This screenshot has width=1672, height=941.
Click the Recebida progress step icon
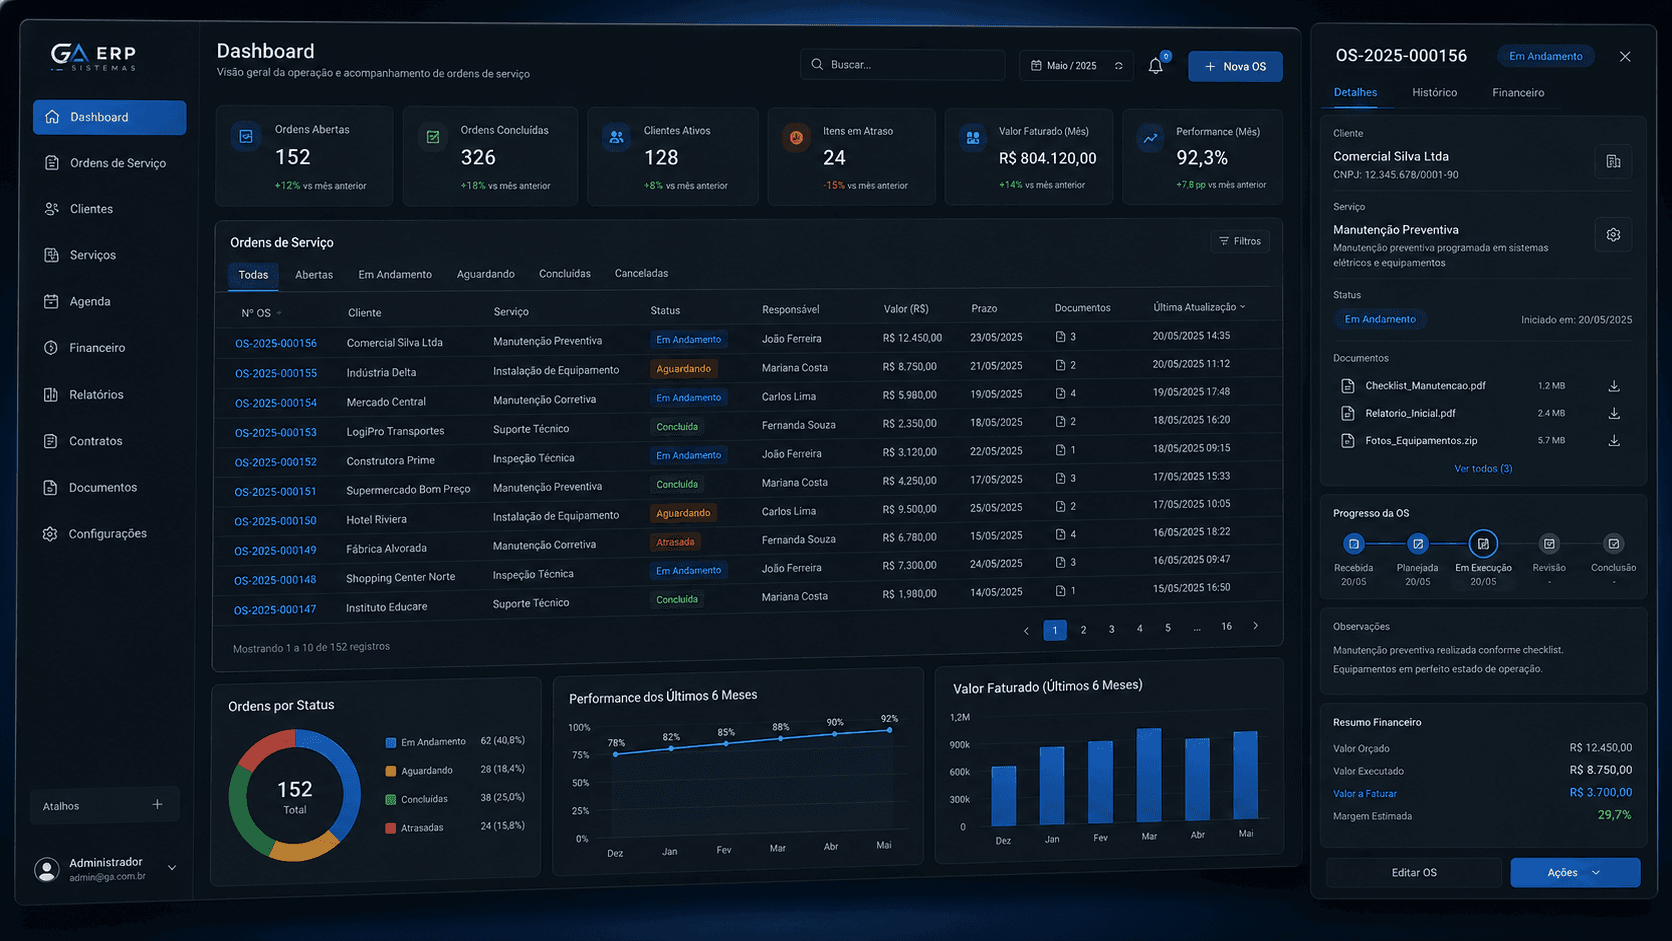(1354, 544)
